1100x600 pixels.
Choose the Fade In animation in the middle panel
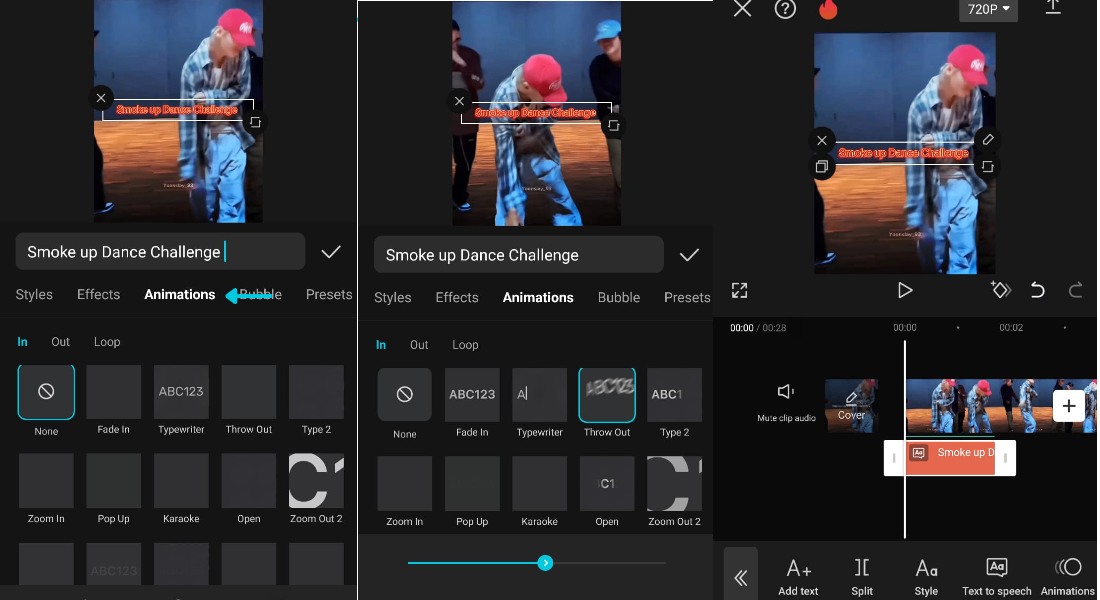click(x=472, y=394)
